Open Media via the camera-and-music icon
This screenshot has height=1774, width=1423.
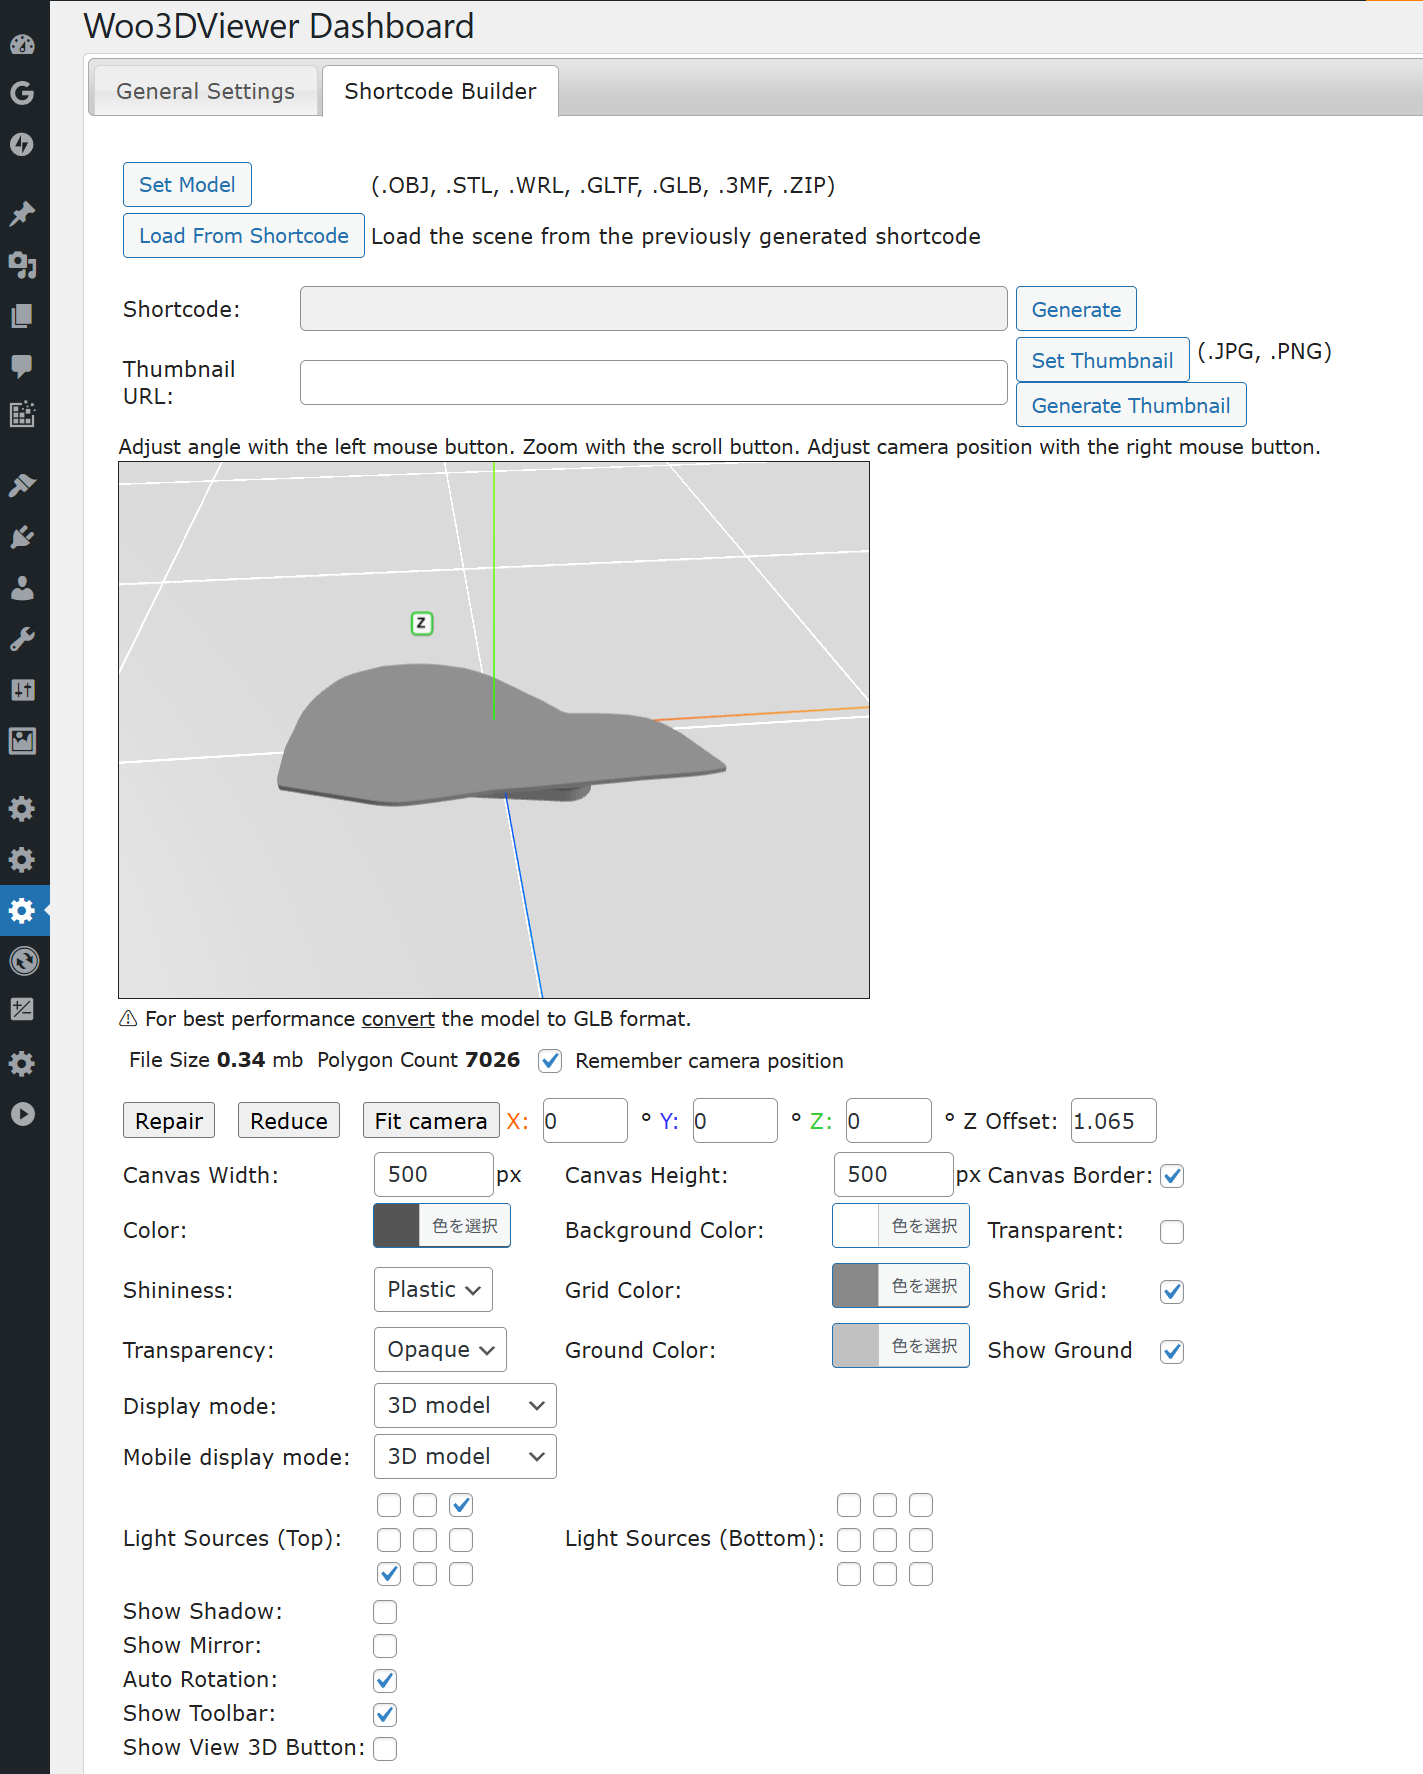point(22,264)
